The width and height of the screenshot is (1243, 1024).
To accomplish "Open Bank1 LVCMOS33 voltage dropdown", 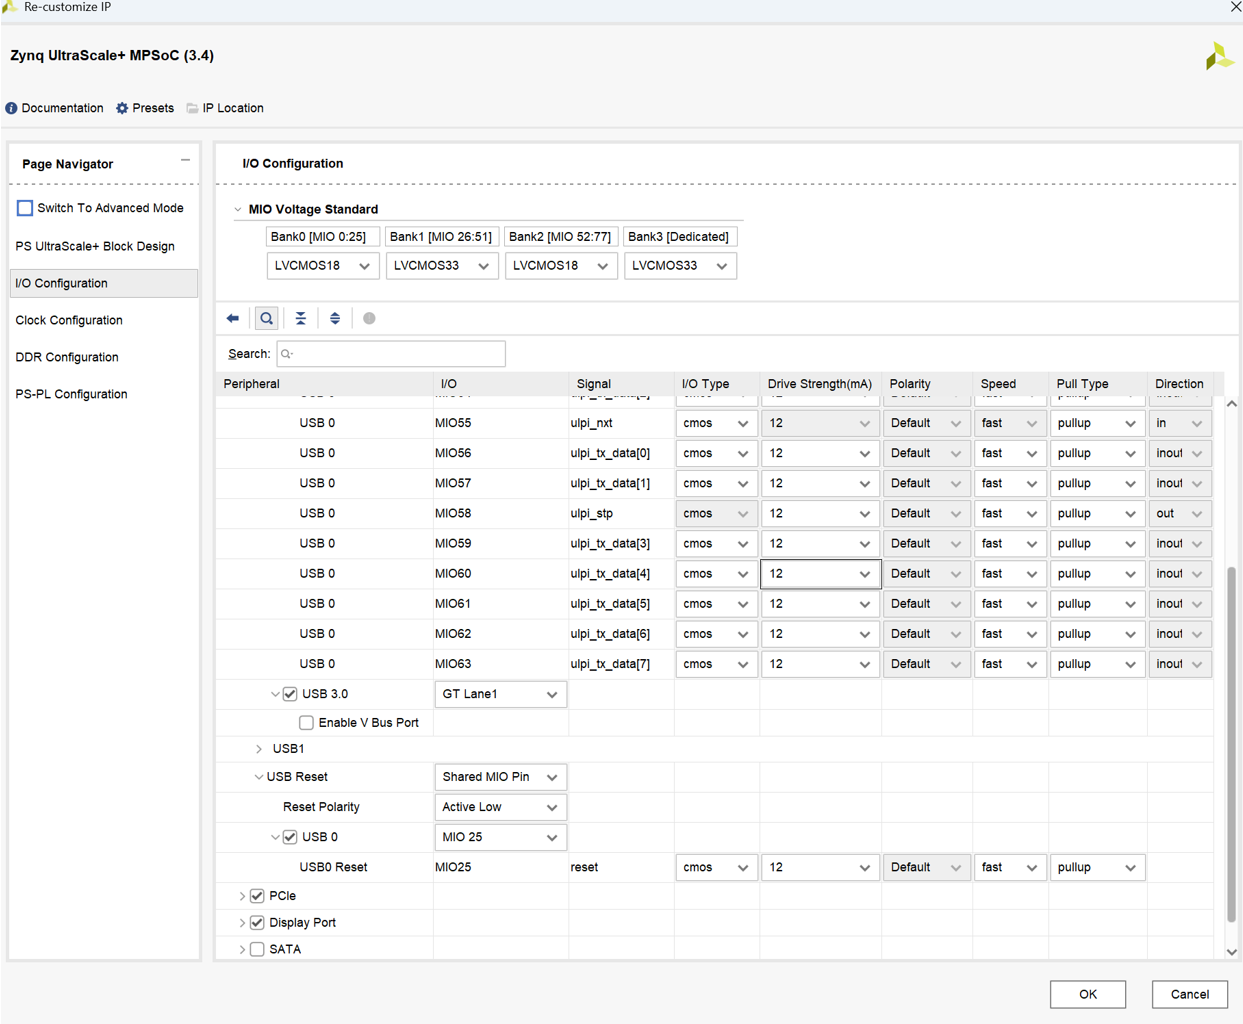I will pyautogui.click(x=442, y=266).
